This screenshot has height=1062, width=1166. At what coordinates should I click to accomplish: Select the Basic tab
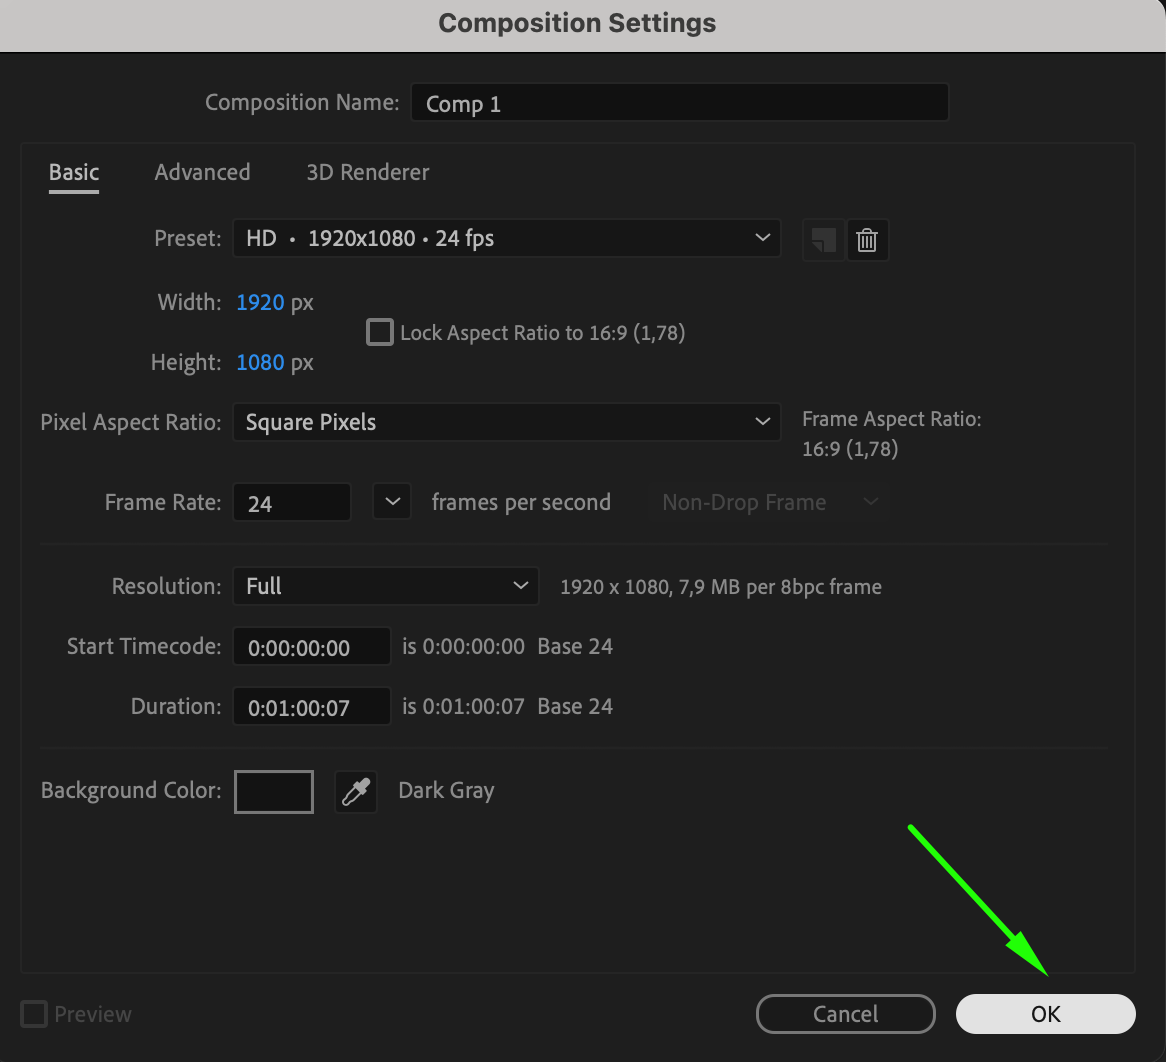[x=74, y=172]
